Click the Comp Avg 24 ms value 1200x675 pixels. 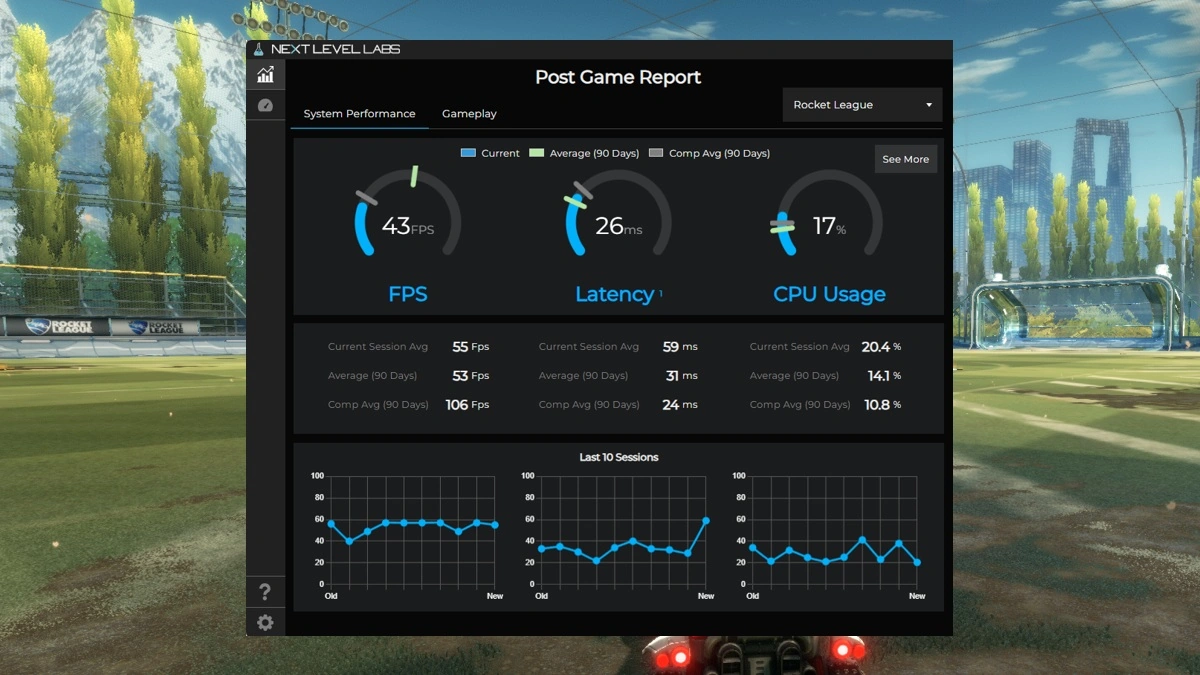click(x=680, y=405)
